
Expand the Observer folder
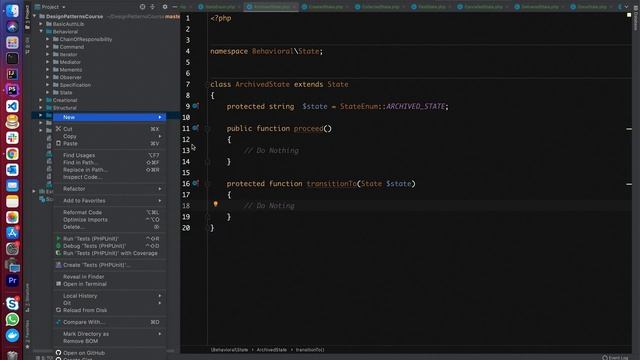[x=48, y=77]
